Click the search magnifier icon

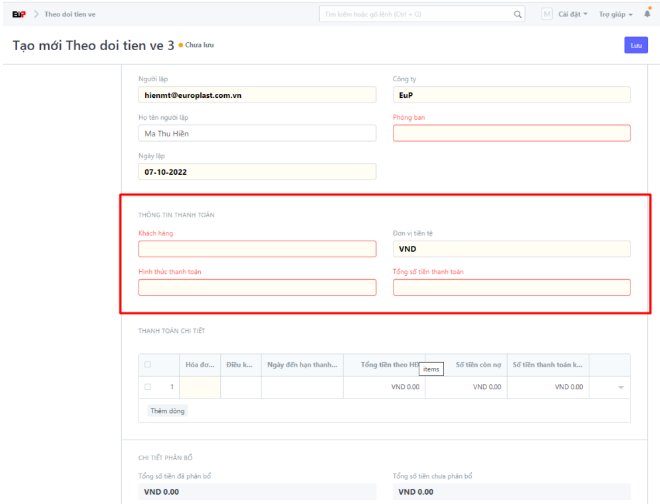click(x=518, y=14)
